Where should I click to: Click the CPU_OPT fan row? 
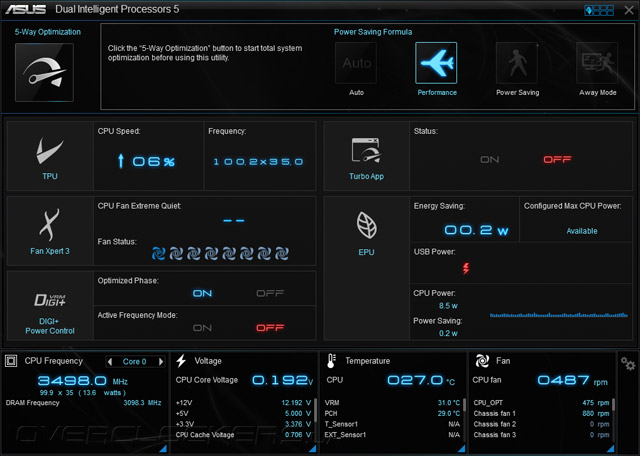tap(541, 403)
